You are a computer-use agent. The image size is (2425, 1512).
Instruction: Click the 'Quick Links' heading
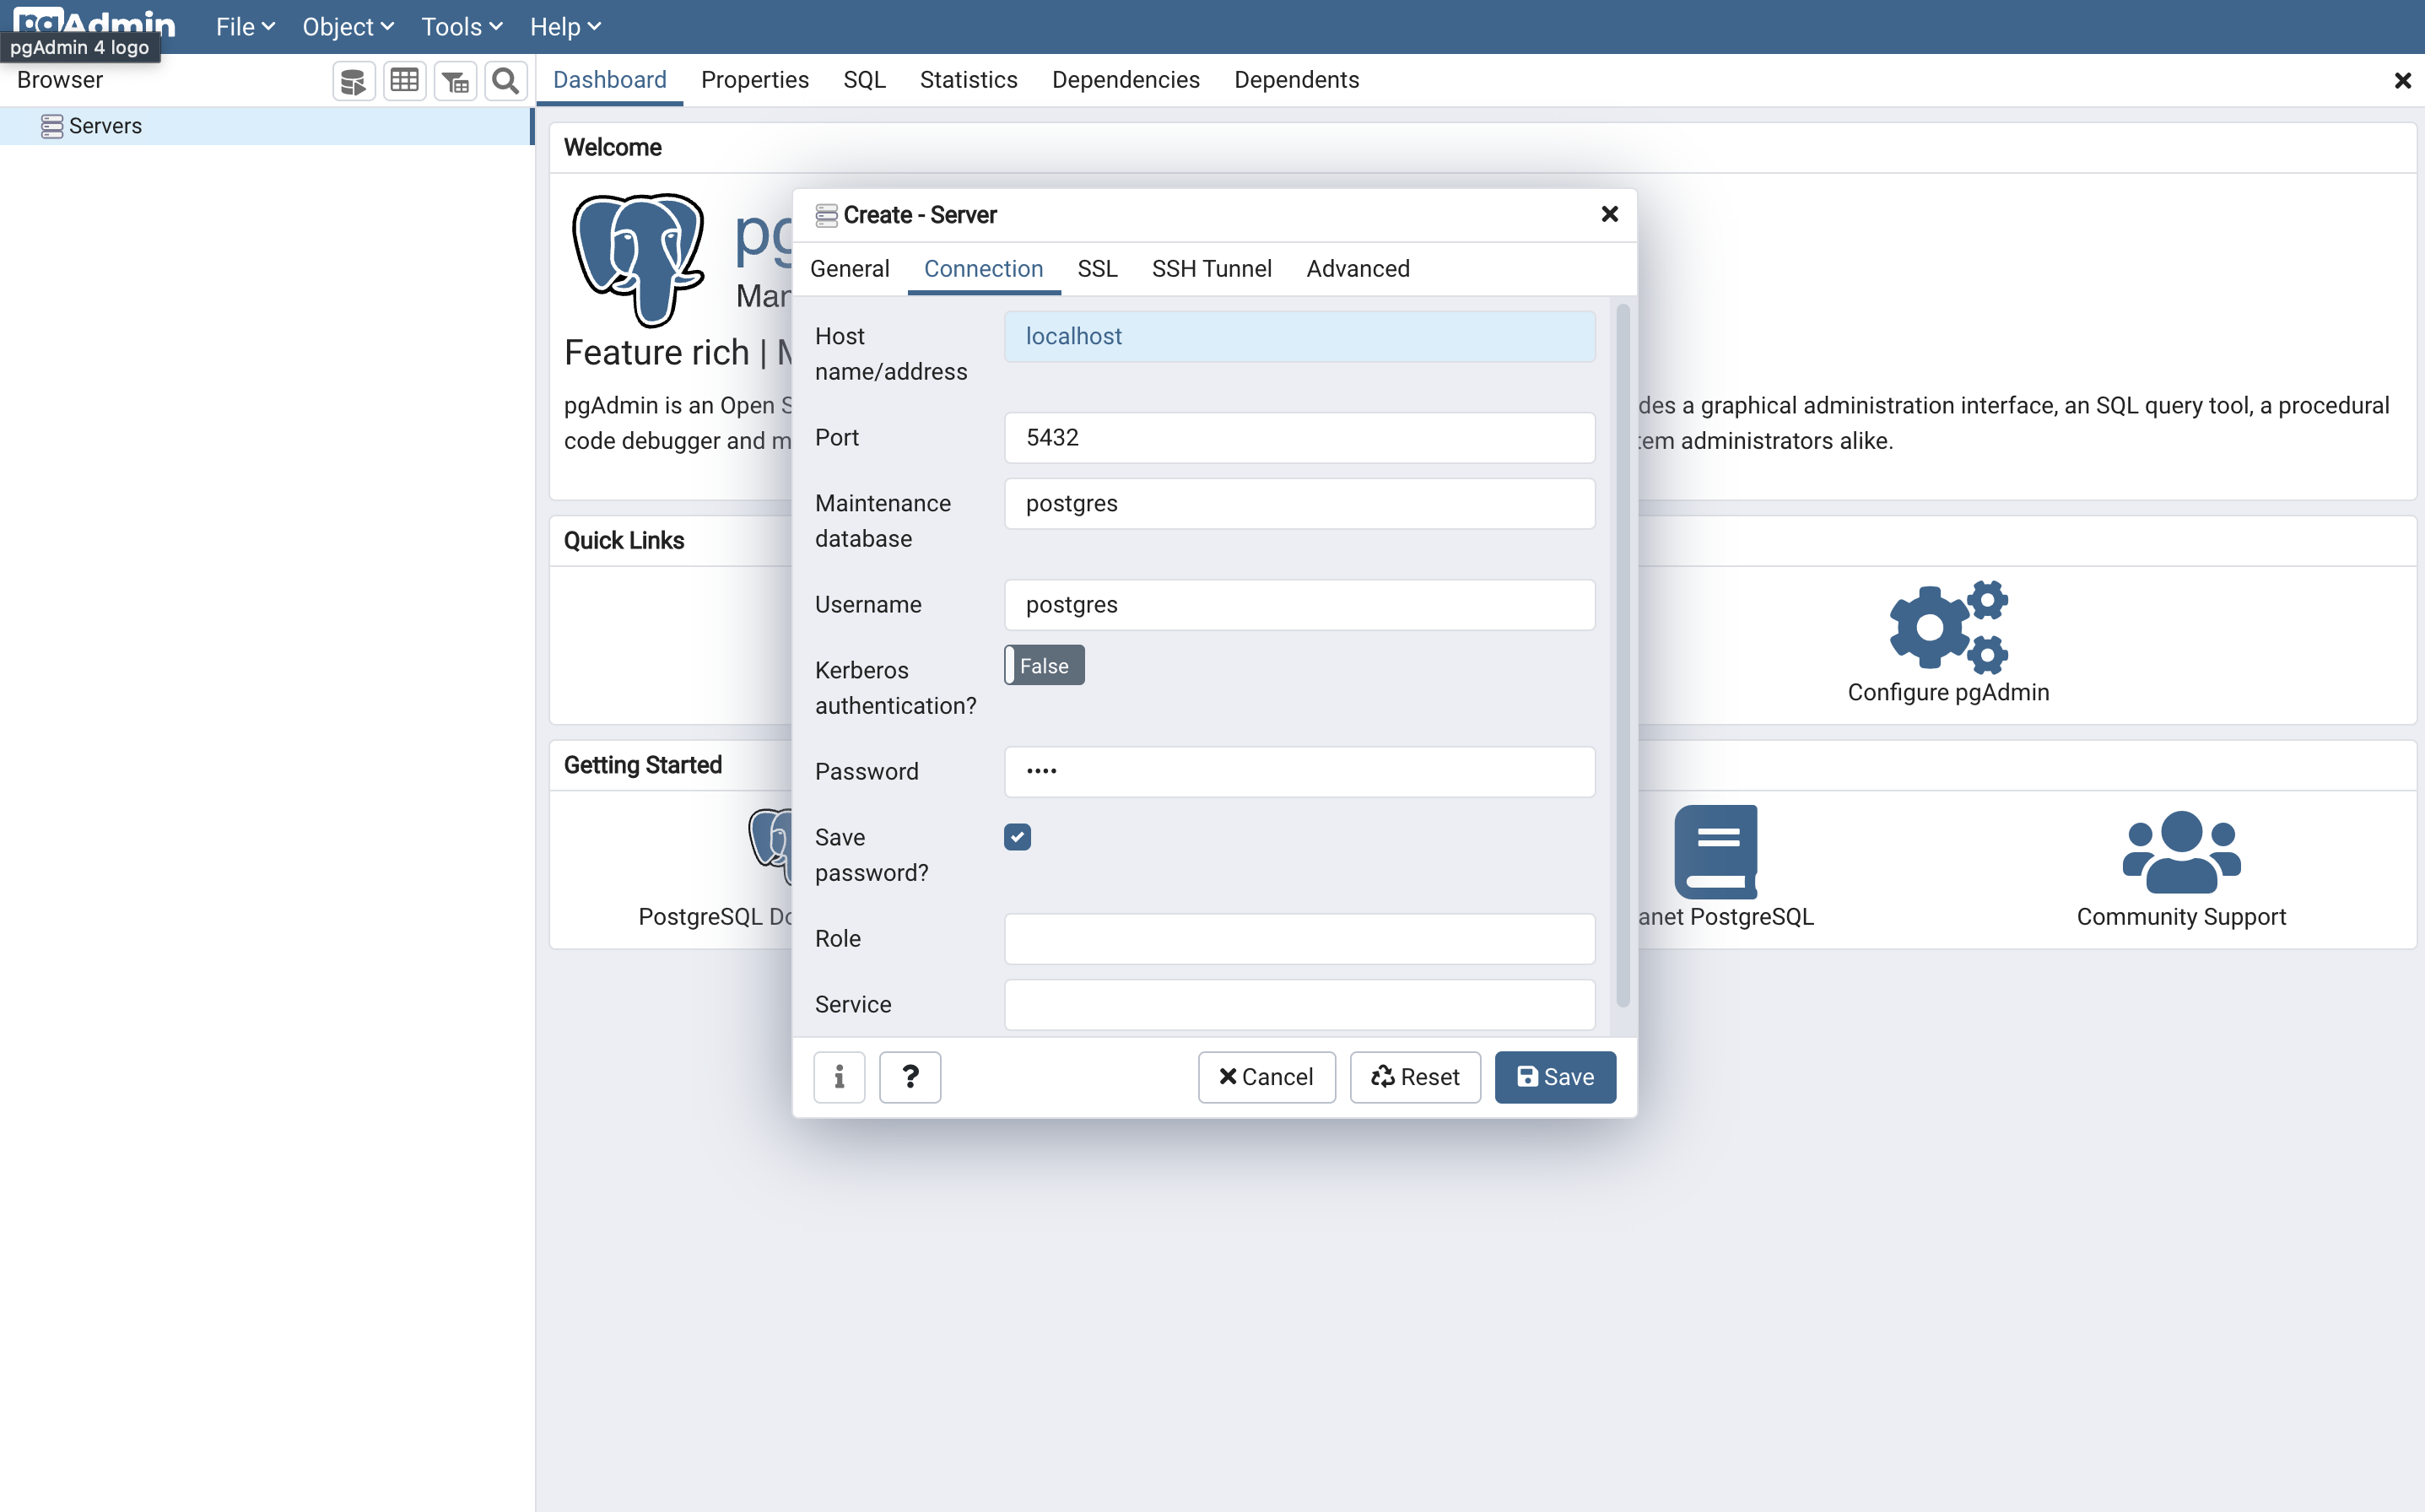(x=624, y=540)
